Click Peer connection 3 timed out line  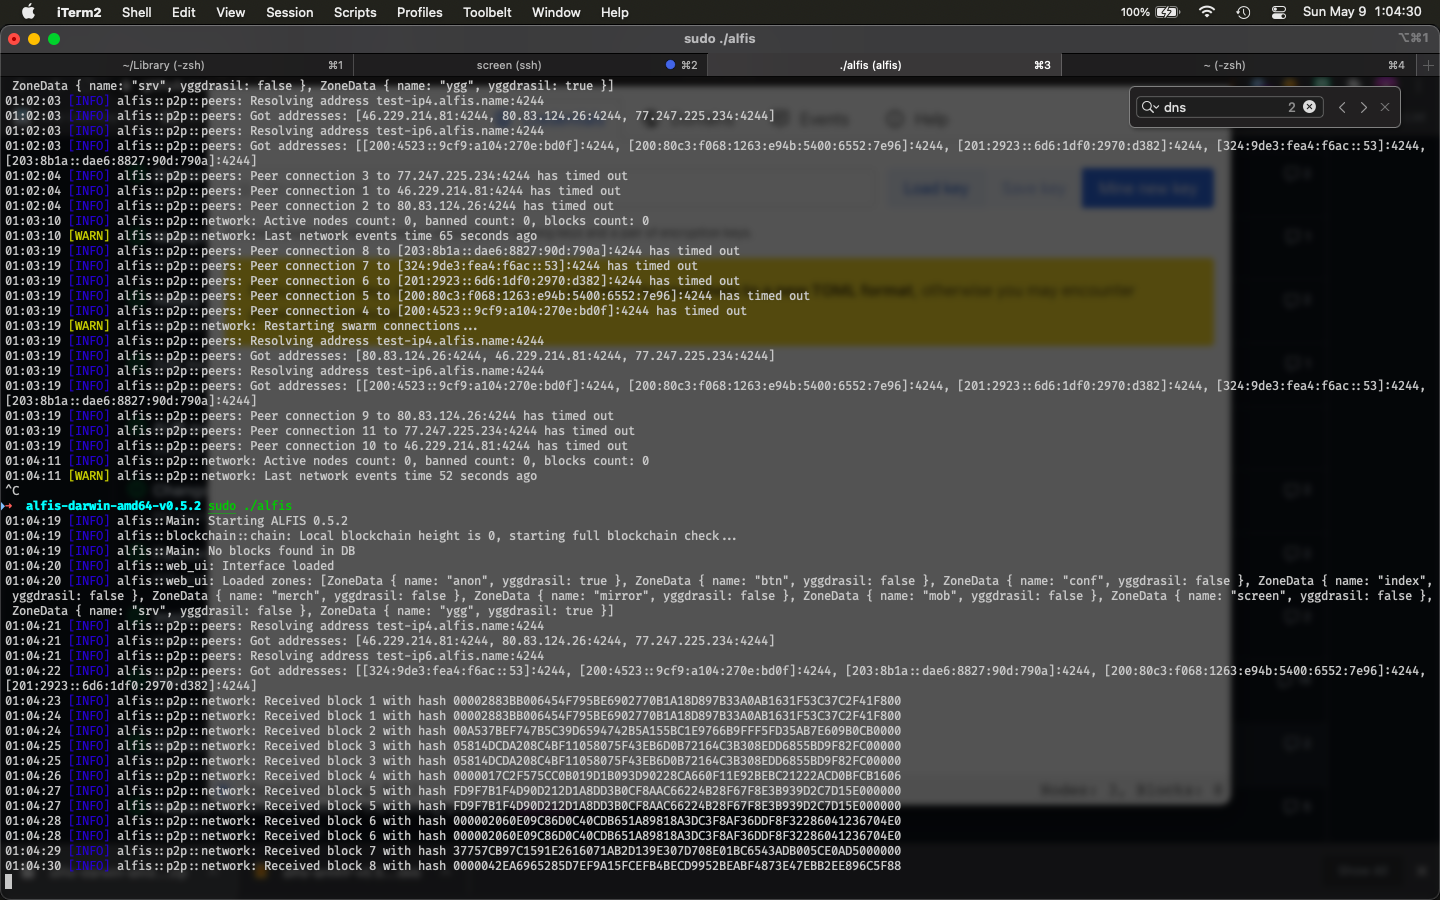pos(316,176)
